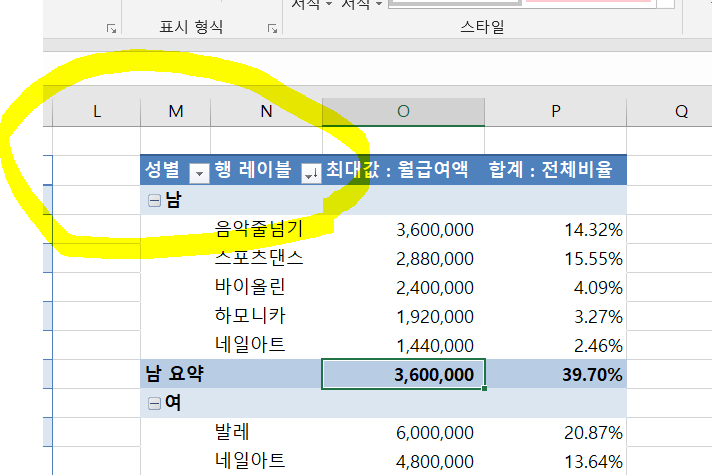Select column L header
The image size is (712, 475).
pos(96,112)
